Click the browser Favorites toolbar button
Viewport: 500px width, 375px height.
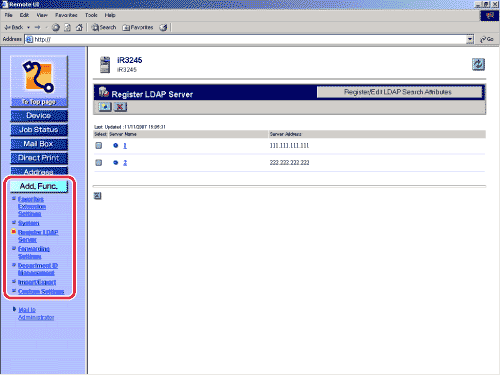click(x=138, y=27)
